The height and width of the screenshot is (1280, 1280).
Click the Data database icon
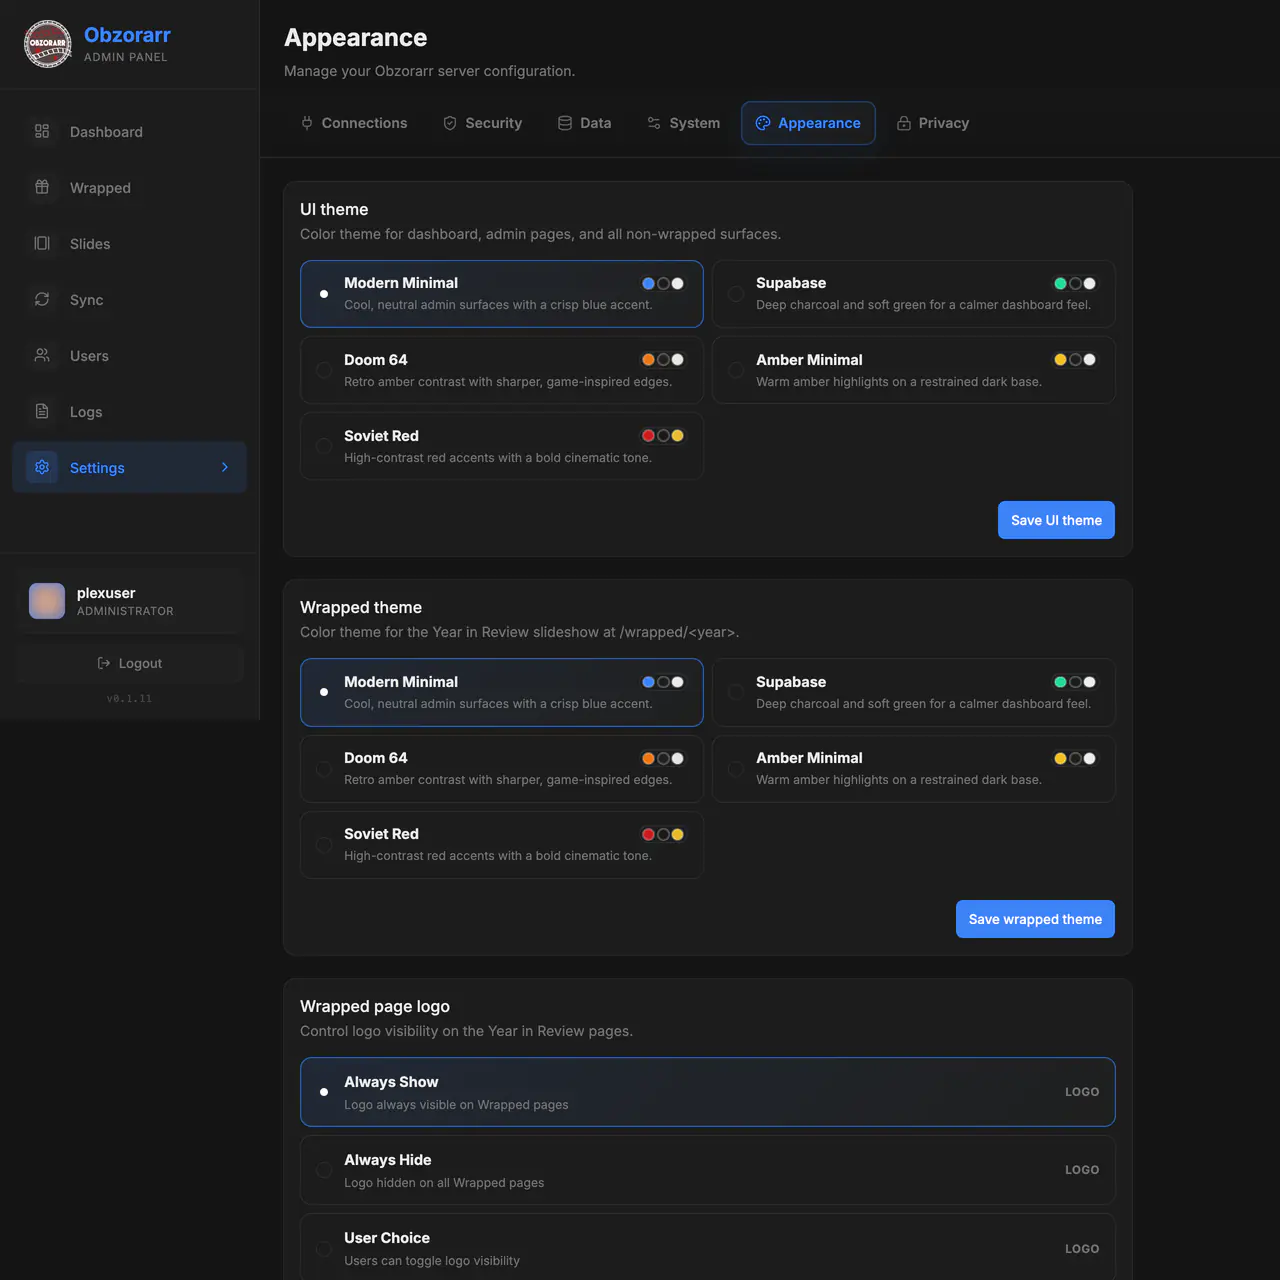pos(565,123)
